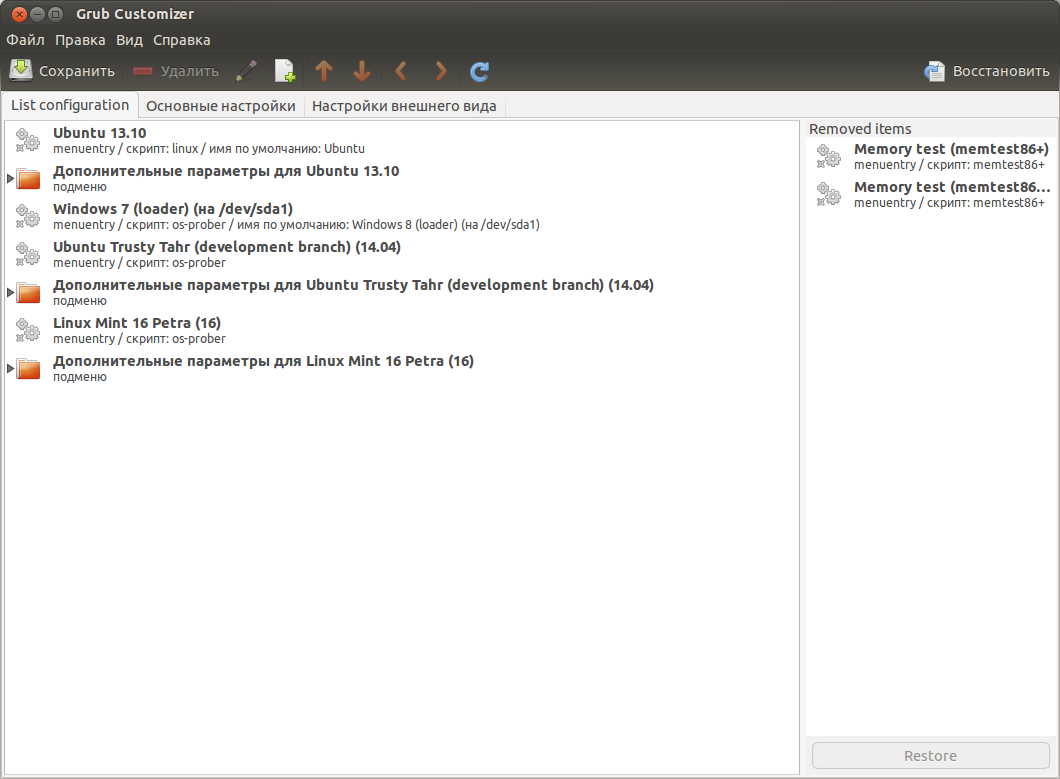Click the Save icon in the toolbar
The height and width of the screenshot is (779, 1060).
coord(21,70)
